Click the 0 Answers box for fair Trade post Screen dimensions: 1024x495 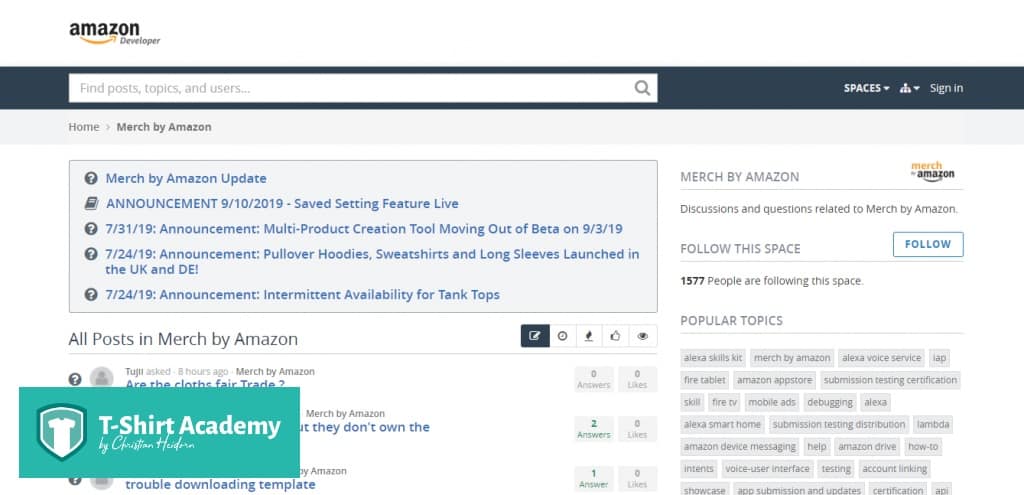pyautogui.click(x=594, y=379)
